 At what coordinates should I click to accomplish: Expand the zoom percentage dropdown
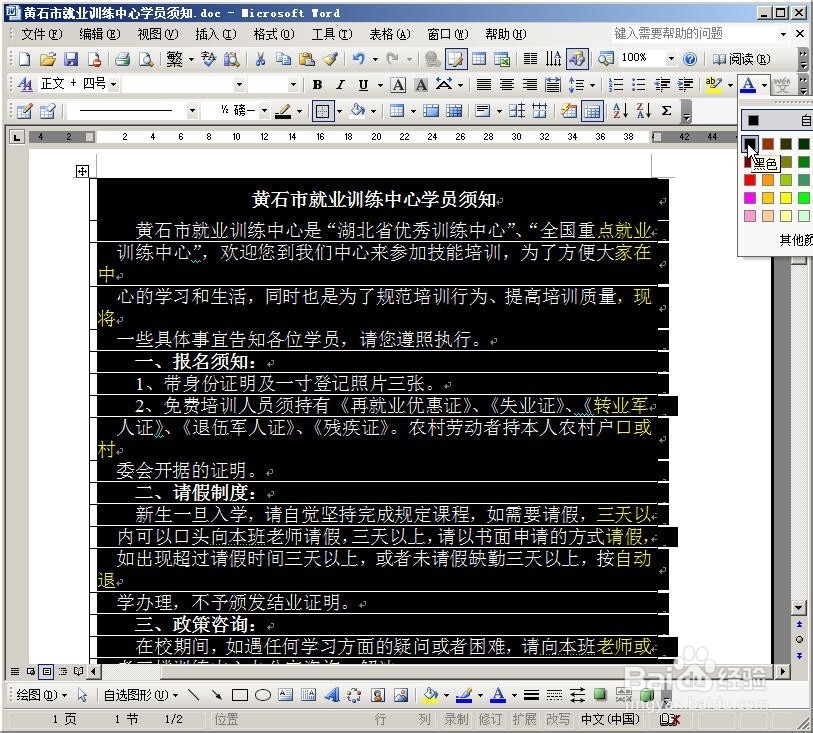coord(671,59)
